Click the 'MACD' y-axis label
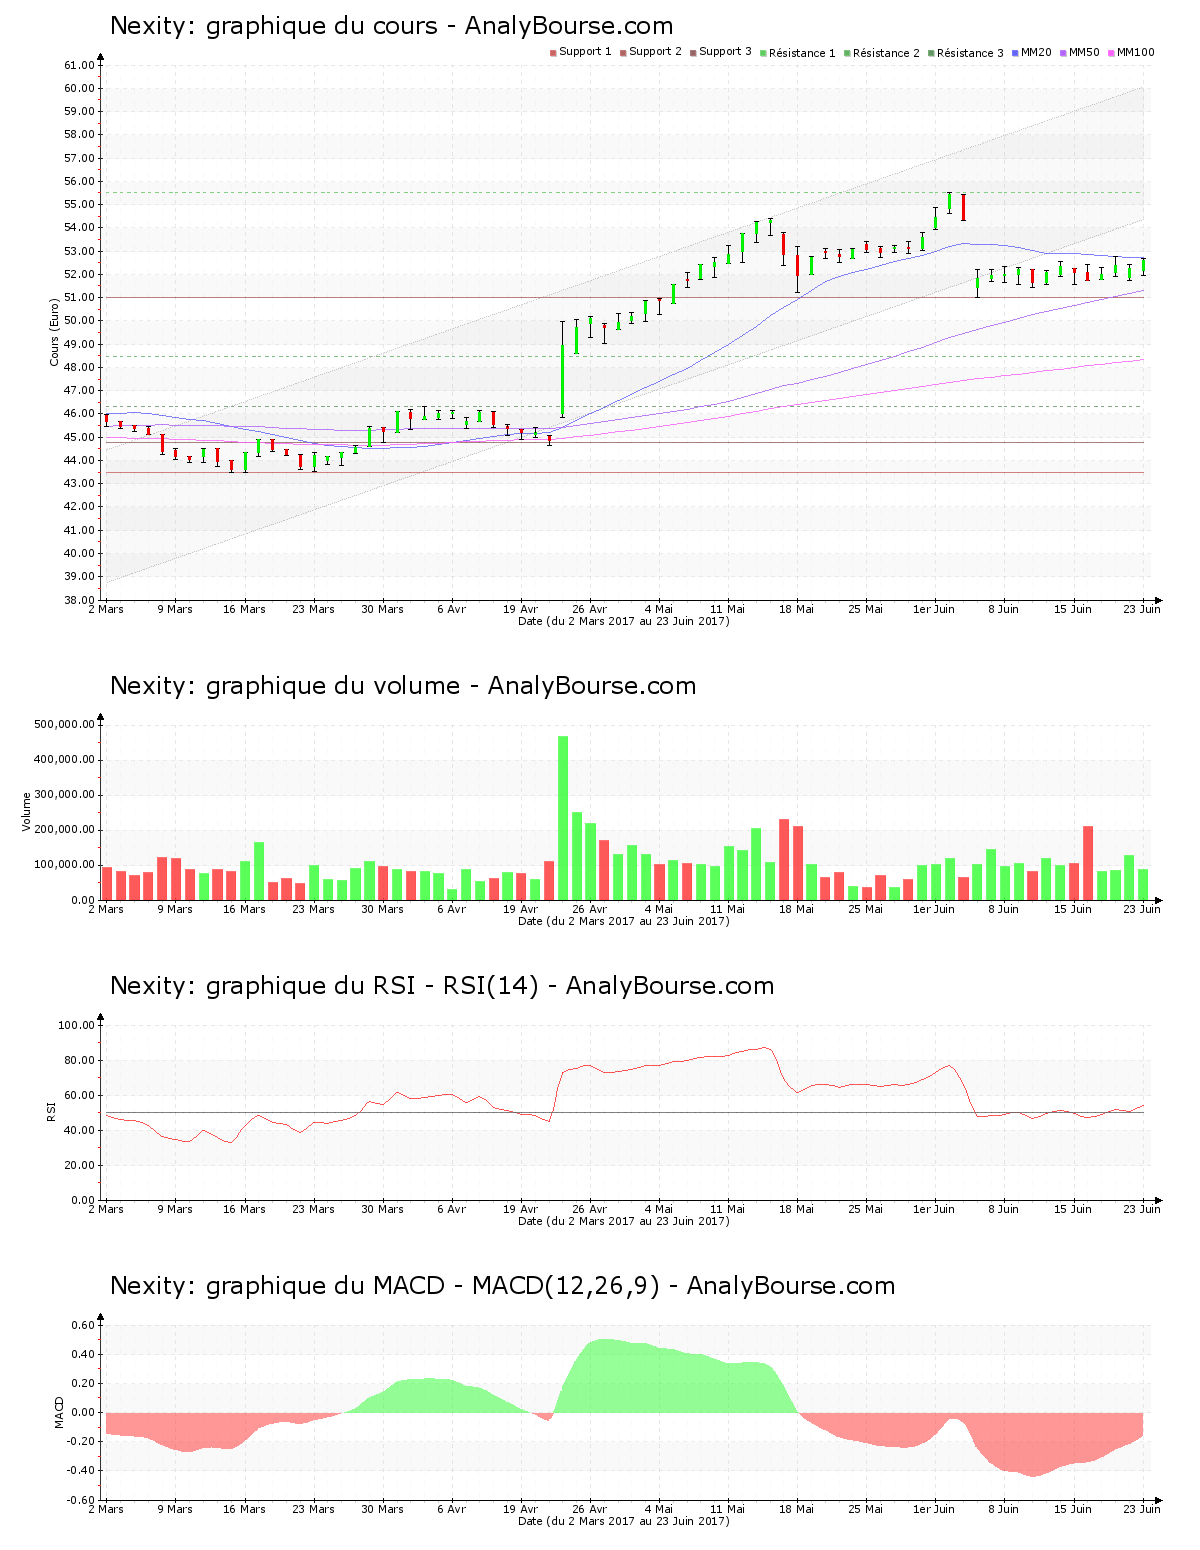This screenshot has height=1550, width=1200. (x=59, y=1412)
